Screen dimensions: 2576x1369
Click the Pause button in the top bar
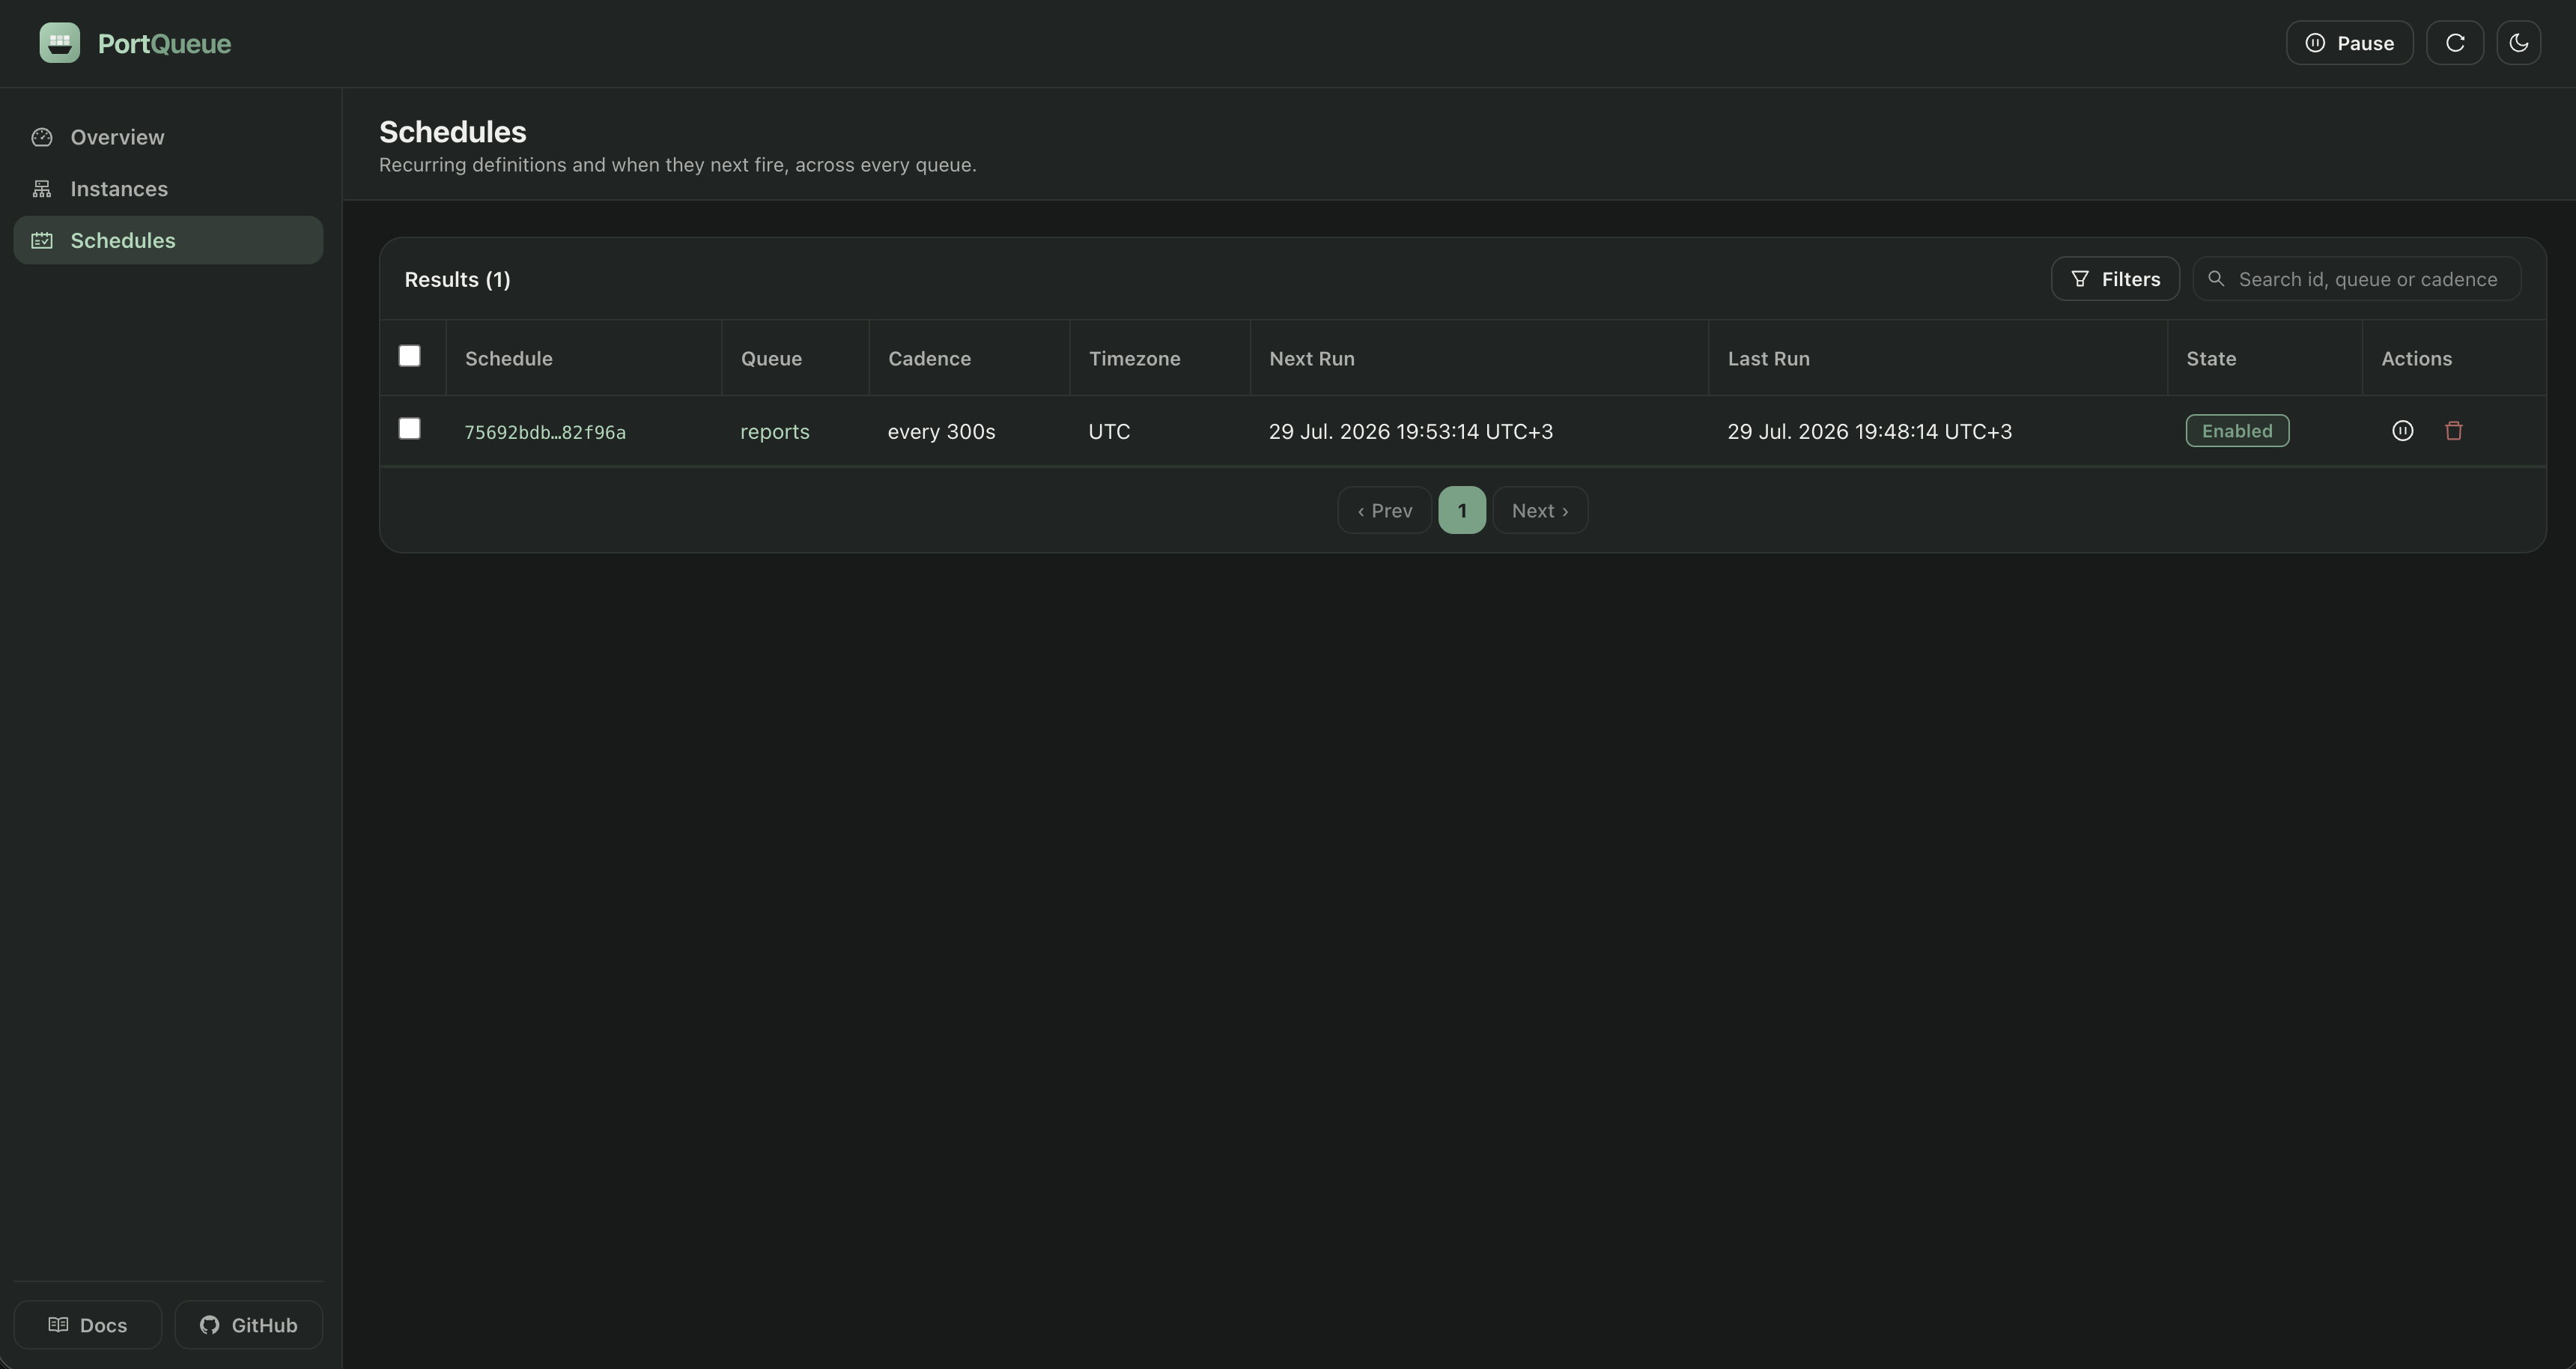2349,43
